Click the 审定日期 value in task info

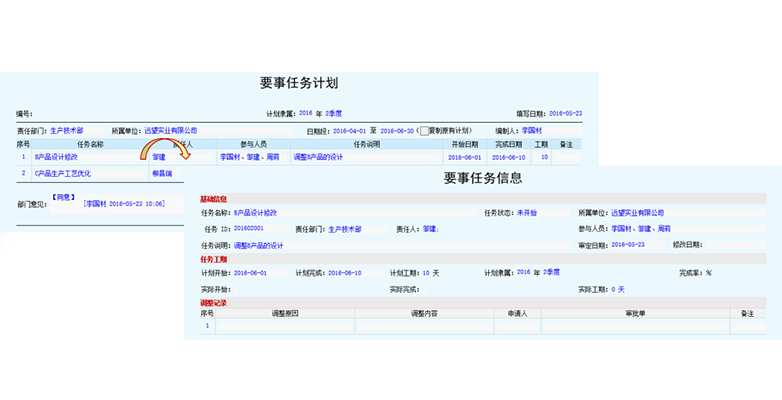[x=627, y=245]
